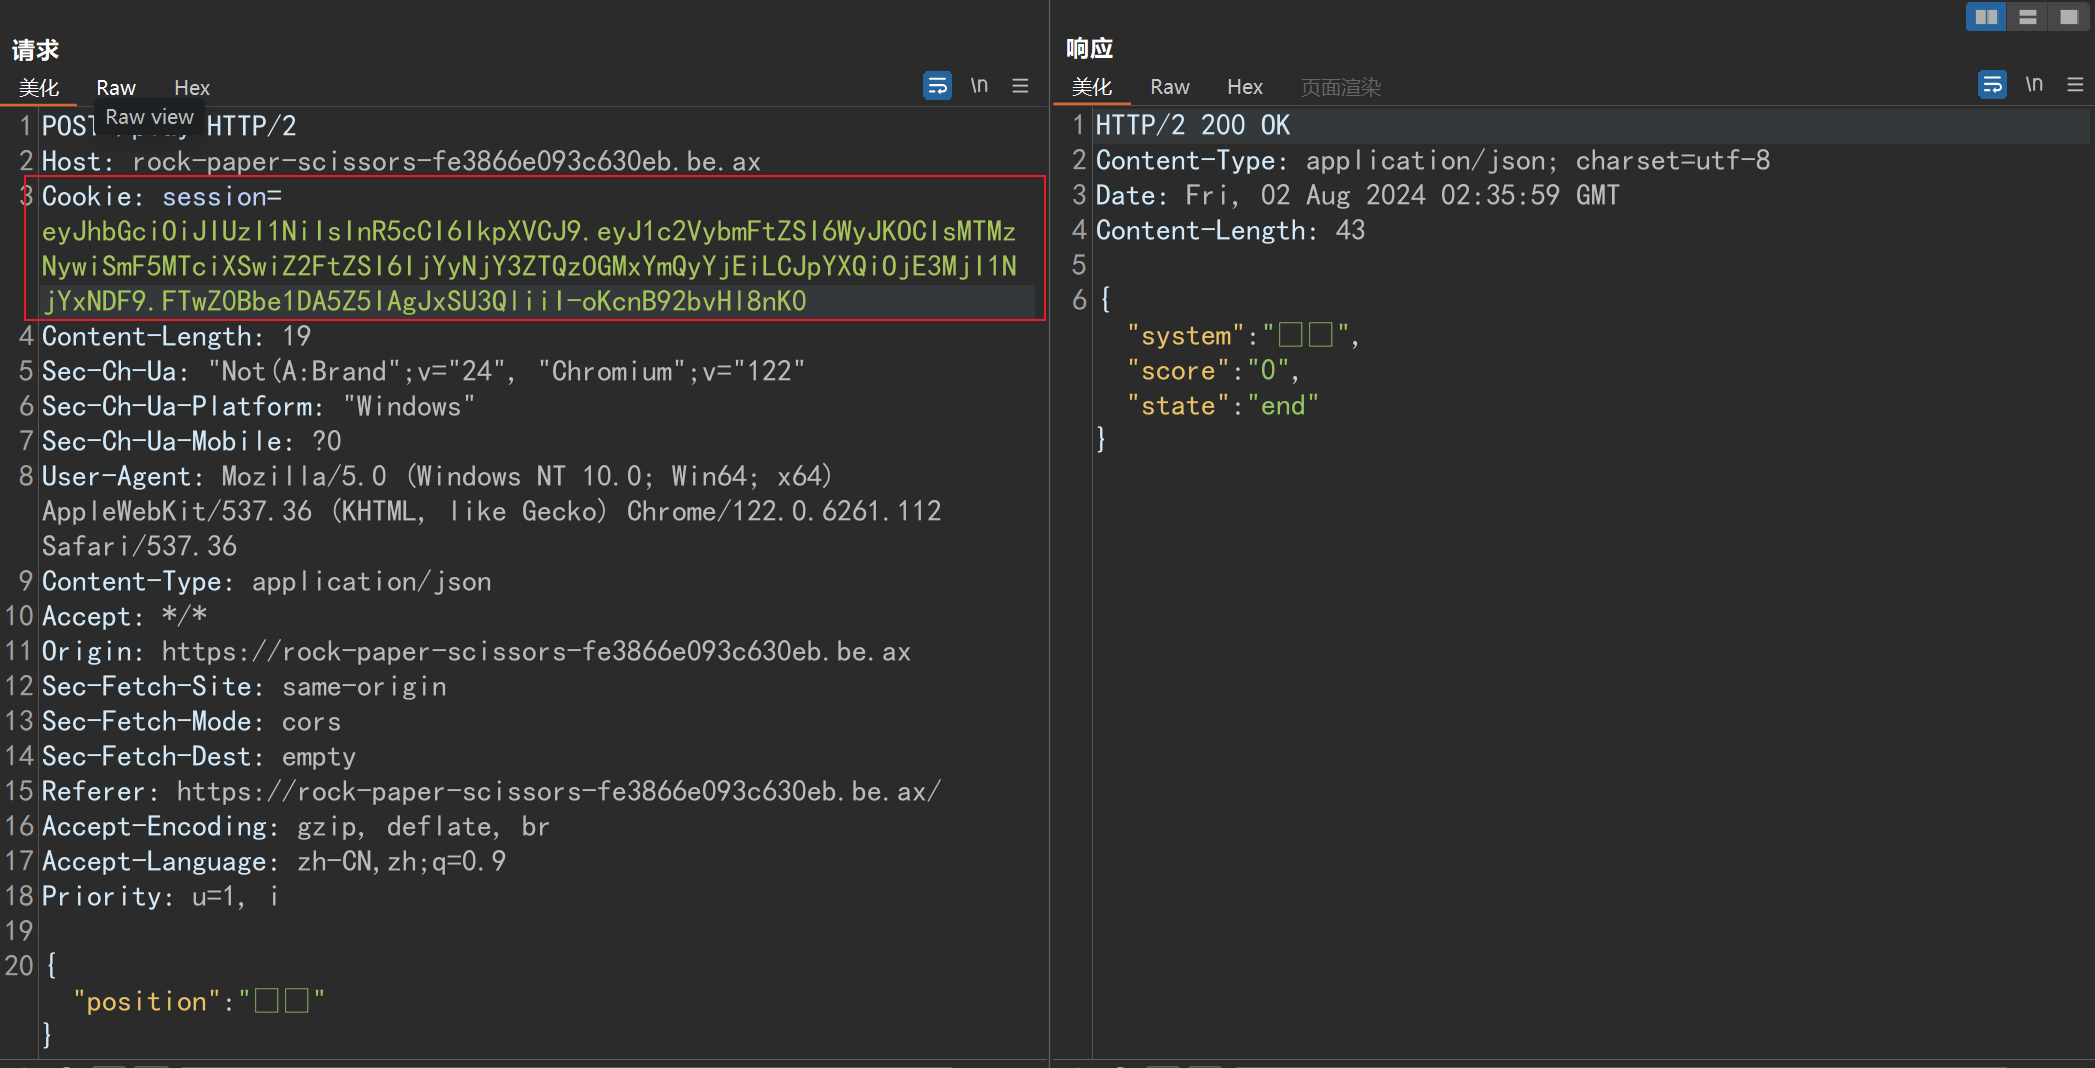Select the response 美化 (Pretty) tab

(1092, 87)
